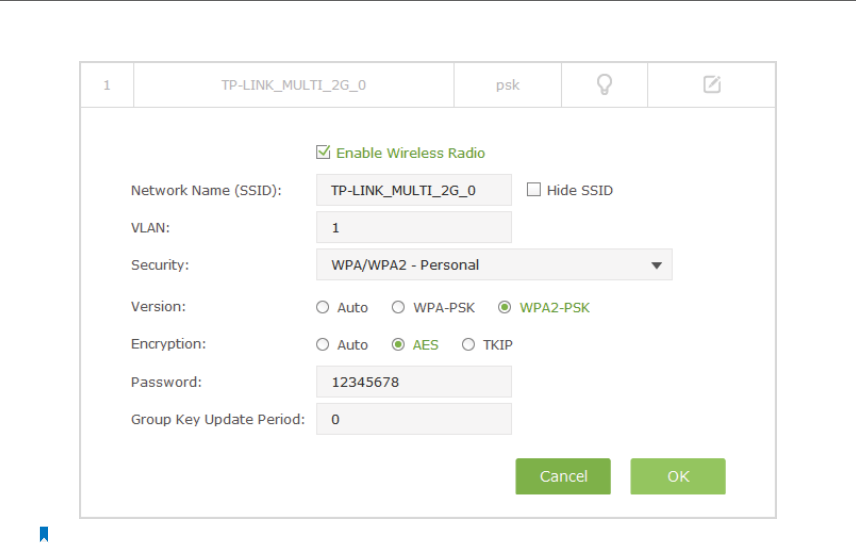This screenshot has height=543, width=856.
Task: Click the TP-LINK_MULTI_2G_0 cell in table row
Action: tap(294, 85)
